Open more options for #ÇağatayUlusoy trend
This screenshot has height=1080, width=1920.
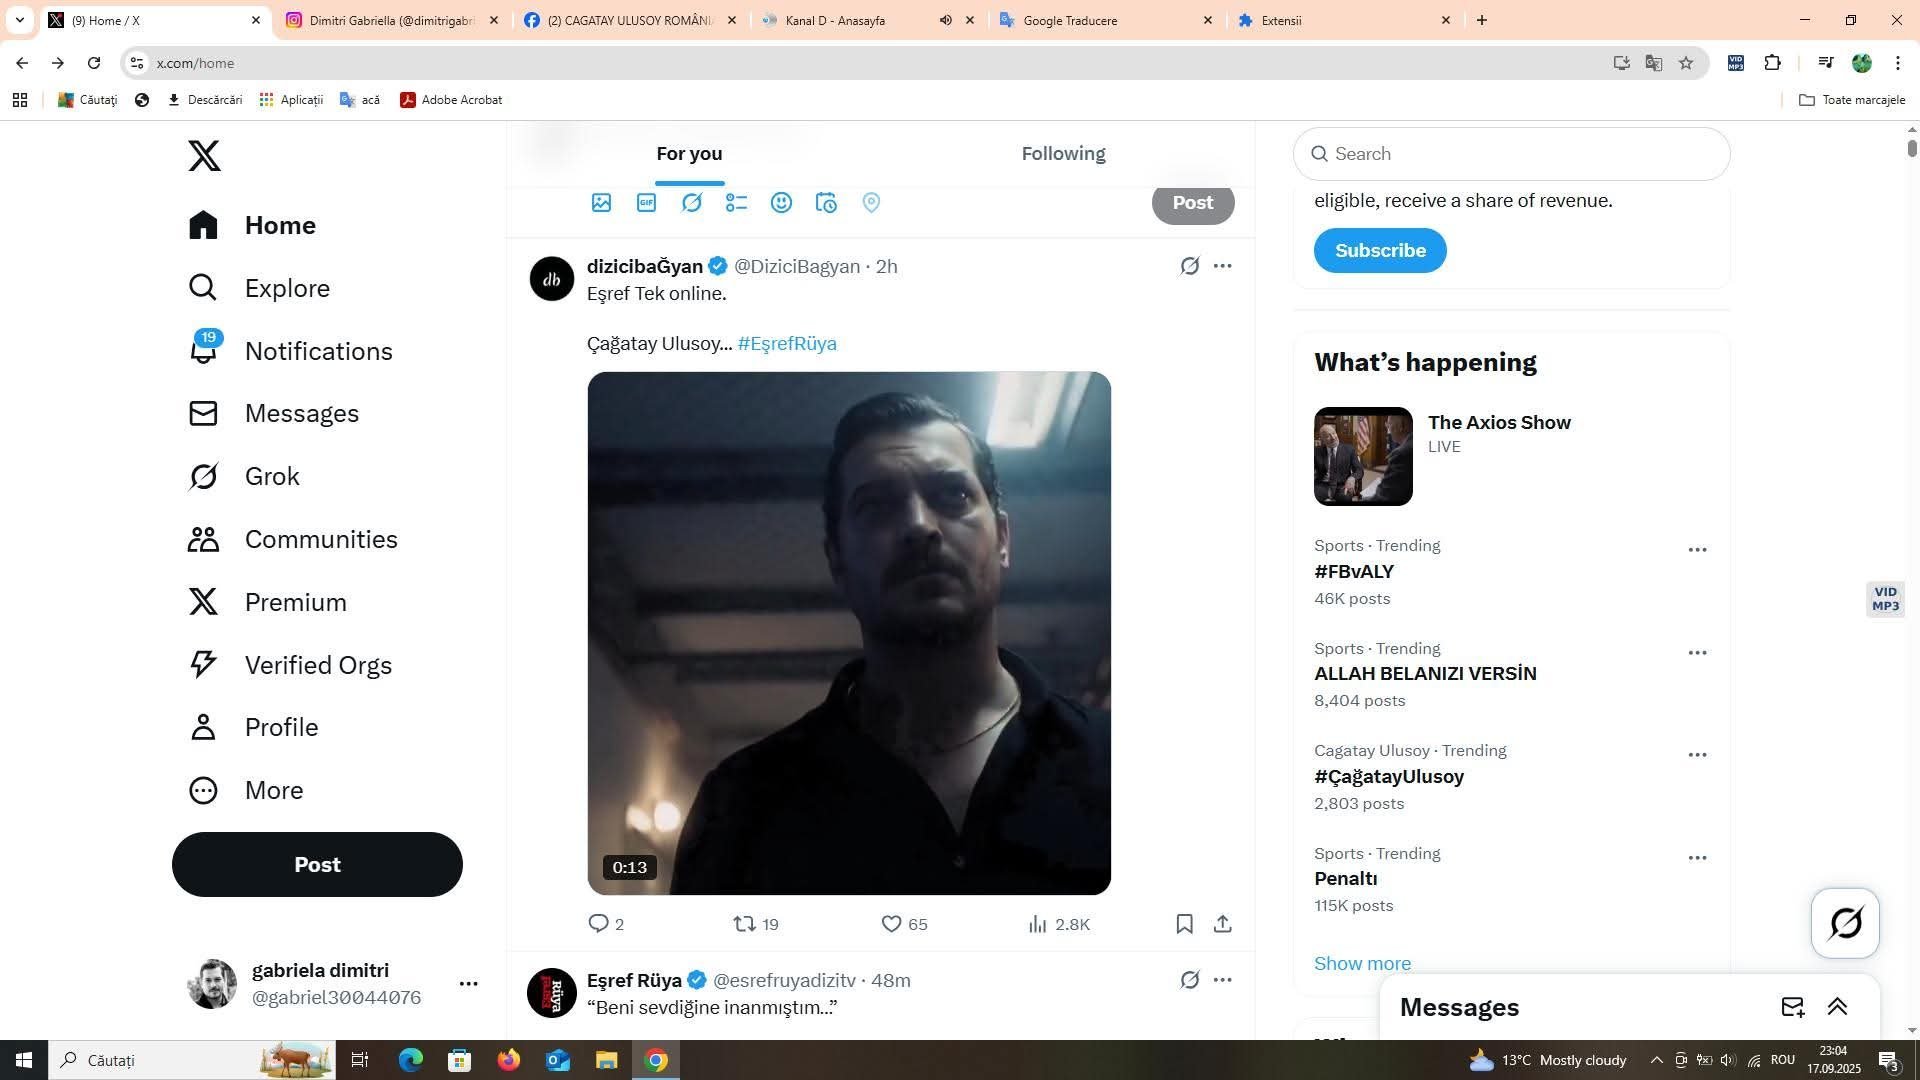pyautogui.click(x=1697, y=755)
